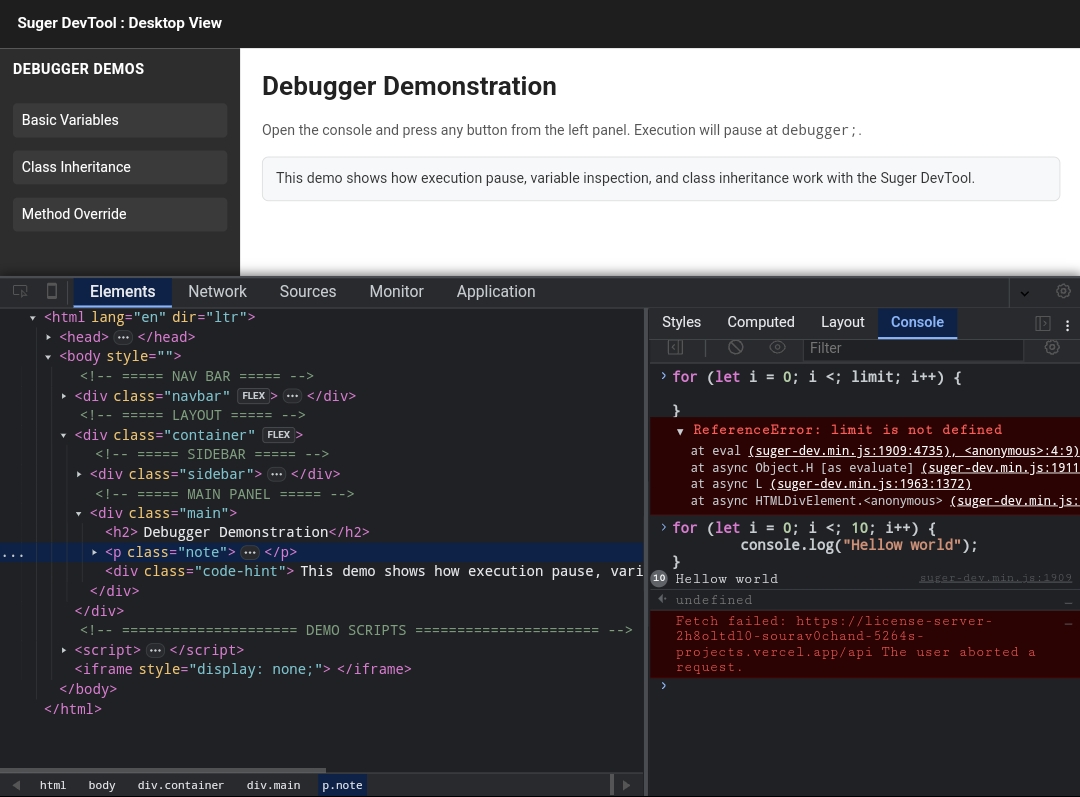Toggle FLEX badge on container div

click(x=278, y=435)
